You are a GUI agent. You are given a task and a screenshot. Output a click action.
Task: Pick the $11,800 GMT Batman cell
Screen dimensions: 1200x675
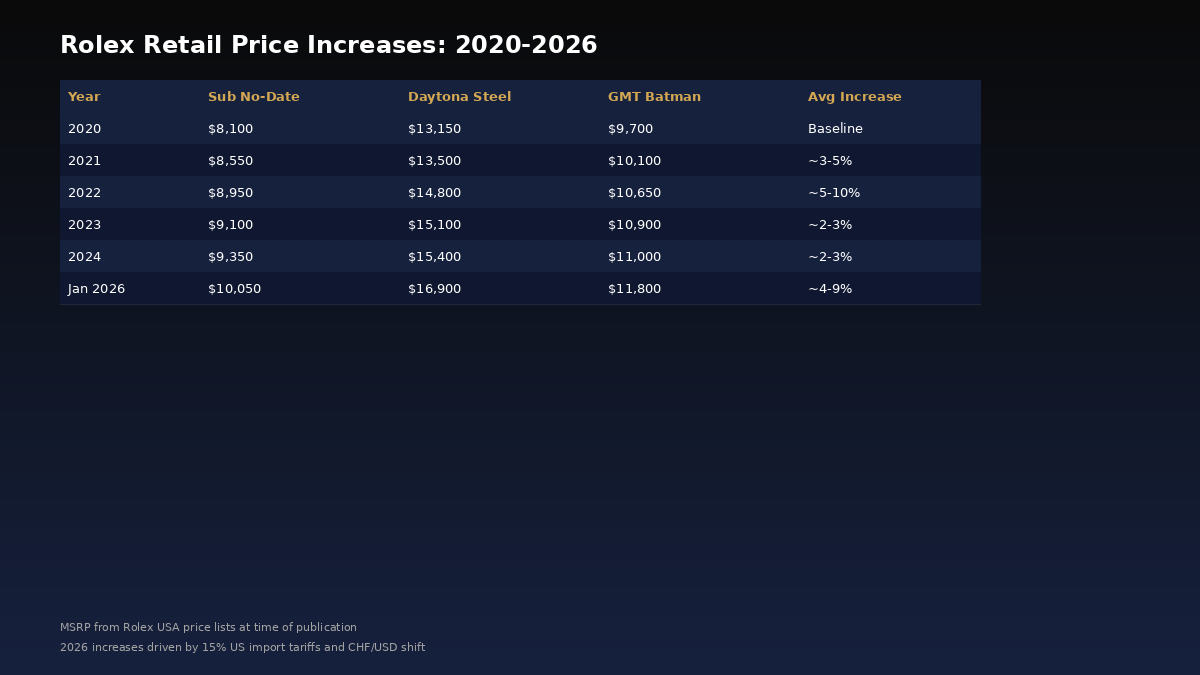click(634, 289)
